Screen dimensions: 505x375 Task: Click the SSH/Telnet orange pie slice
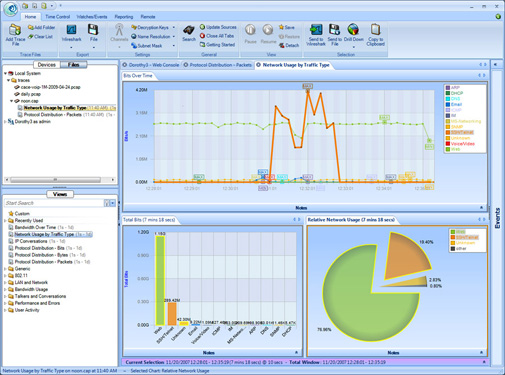point(407,256)
